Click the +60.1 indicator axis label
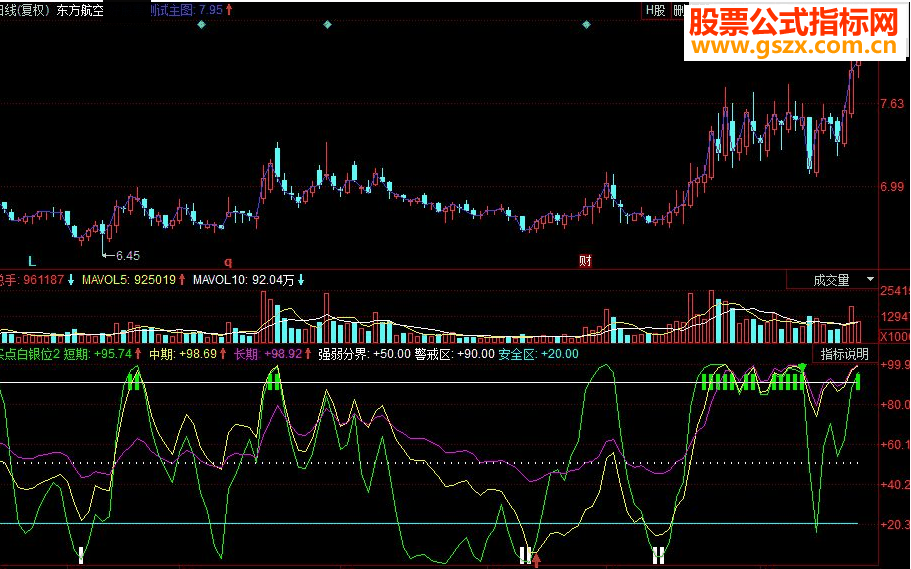Image resolution: width=911 pixels, height=569 pixels. (895, 445)
